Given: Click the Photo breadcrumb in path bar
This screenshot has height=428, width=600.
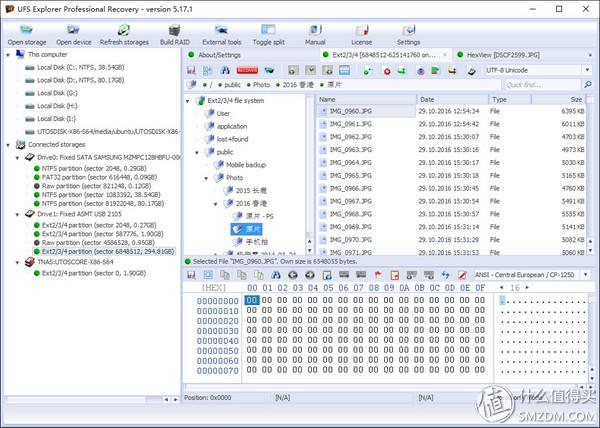Looking at the screenshot, I should click(261, 85).
